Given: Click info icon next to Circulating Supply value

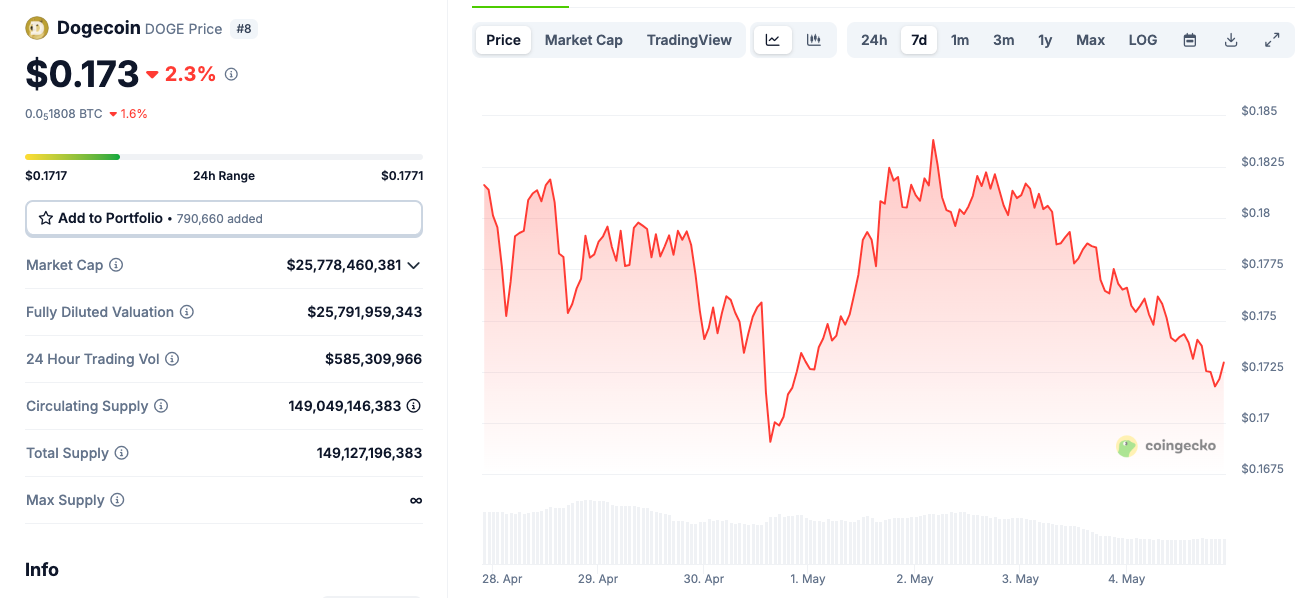Looking at the screenshot, I should (413, 406).
